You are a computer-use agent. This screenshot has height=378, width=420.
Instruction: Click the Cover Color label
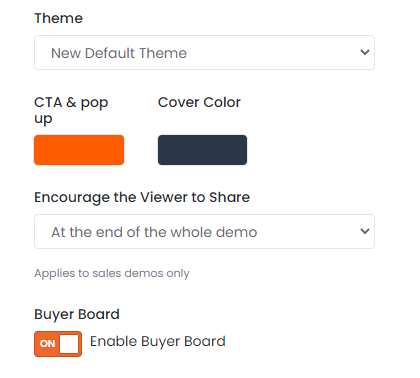click(x=199, y=102)
